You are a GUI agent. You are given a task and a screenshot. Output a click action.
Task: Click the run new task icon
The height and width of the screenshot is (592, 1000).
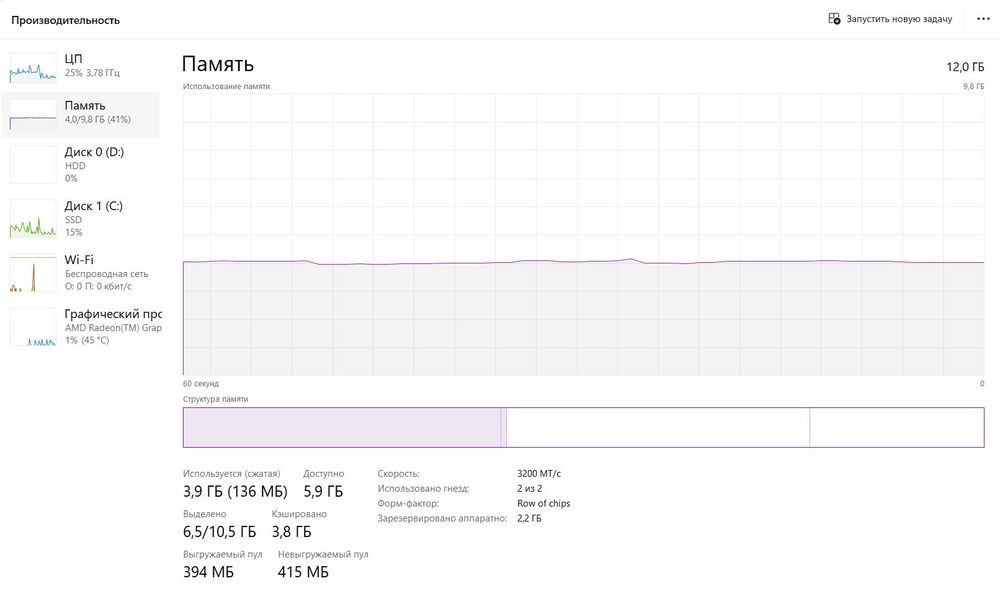834,19
